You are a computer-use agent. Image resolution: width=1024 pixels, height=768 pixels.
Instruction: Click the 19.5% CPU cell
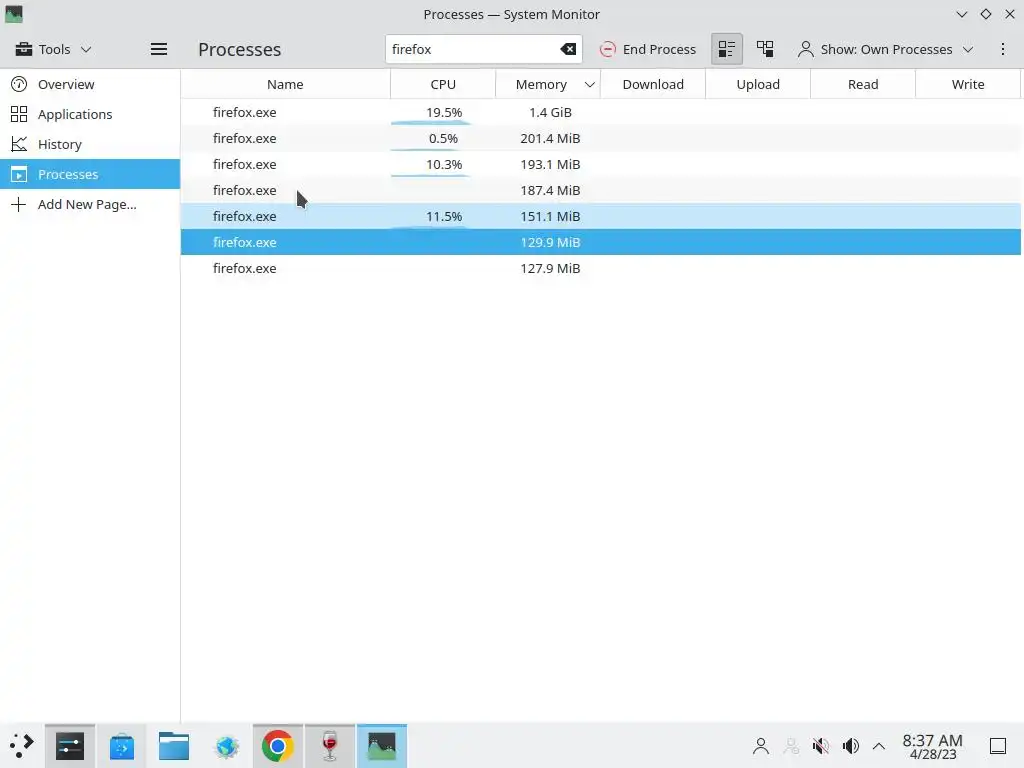(x=443, y=112)
